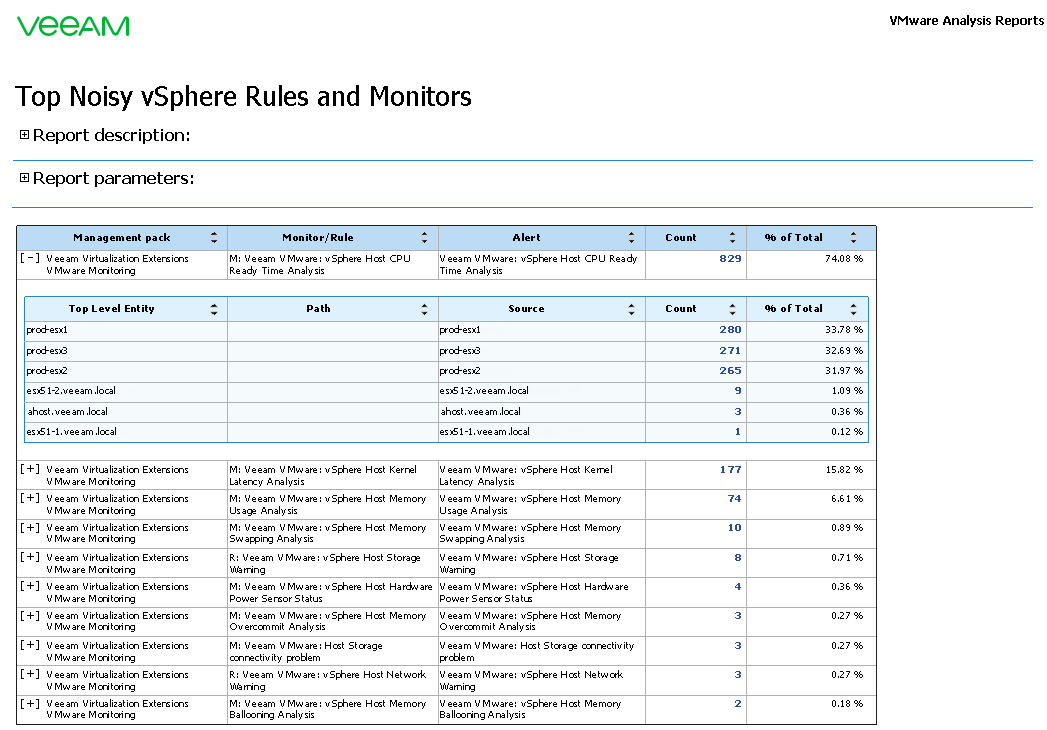Image resolution: width=1047 pixels, height=730 pixels.
Task: Sort the outer table by Monitor/Rule
Action: (x=424, y=238)
